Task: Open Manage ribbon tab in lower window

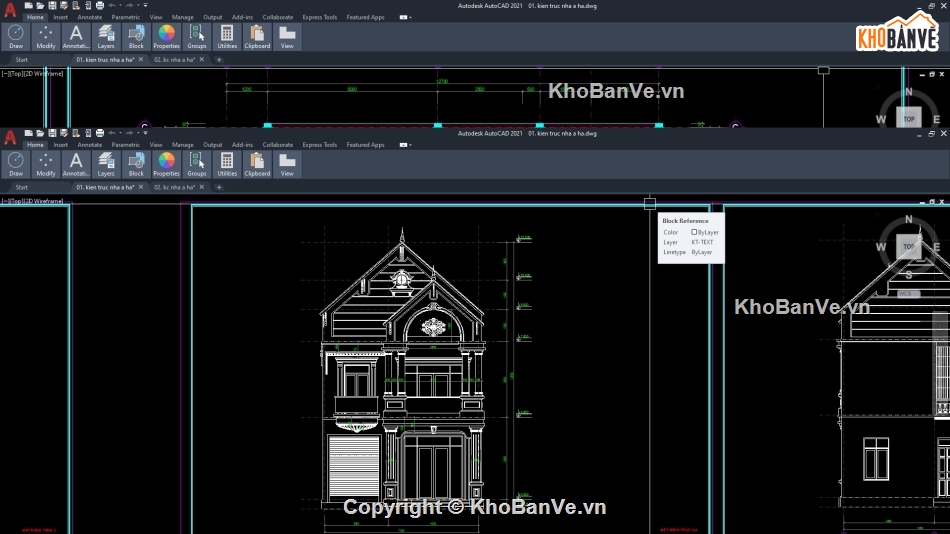Action: point(182,145)
